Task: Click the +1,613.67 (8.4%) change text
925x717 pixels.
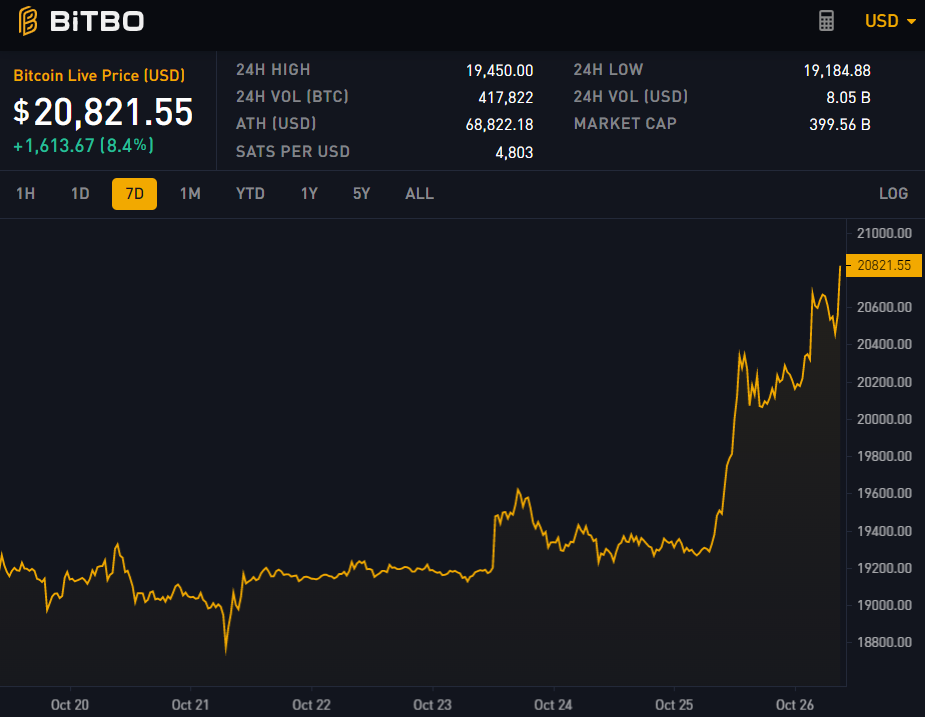Action: (x=84, y=146)
